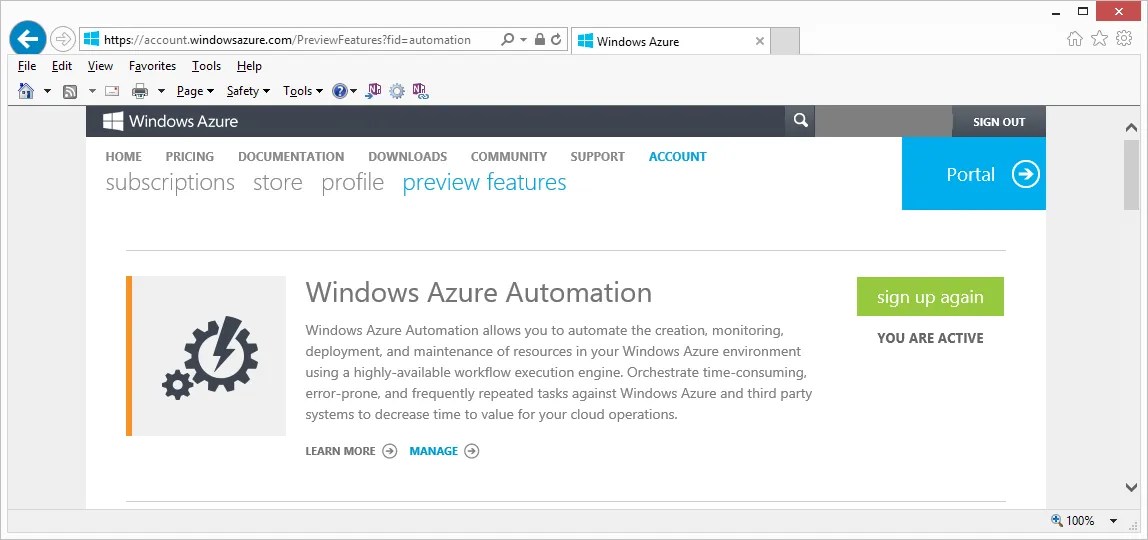The width and height of the screenshot is (1148, 540).
Task: Open the Page dropdown in command bar
Action: pyautogui.click(x=195, y=91)
